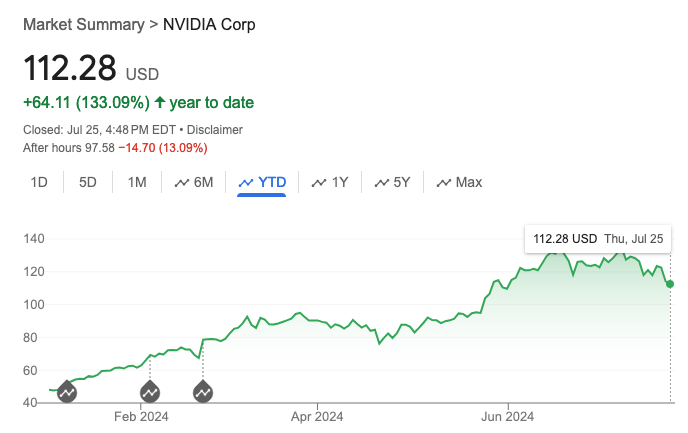Click the trend icon beside 5Y

[x=381, y=183]
